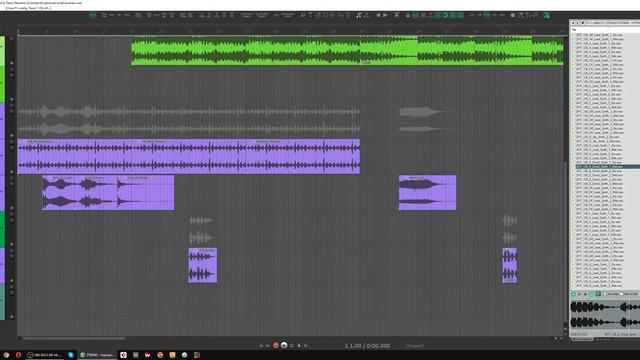The width and height of the screenshot is (640, 360).
Task: Jump to project start using transport
Action: point(261,346)
